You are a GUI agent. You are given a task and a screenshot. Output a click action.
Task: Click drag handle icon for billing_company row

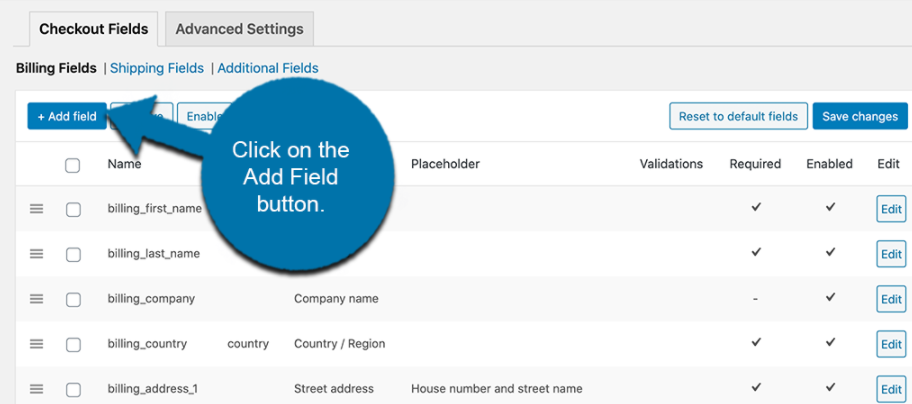coord(37,299)
